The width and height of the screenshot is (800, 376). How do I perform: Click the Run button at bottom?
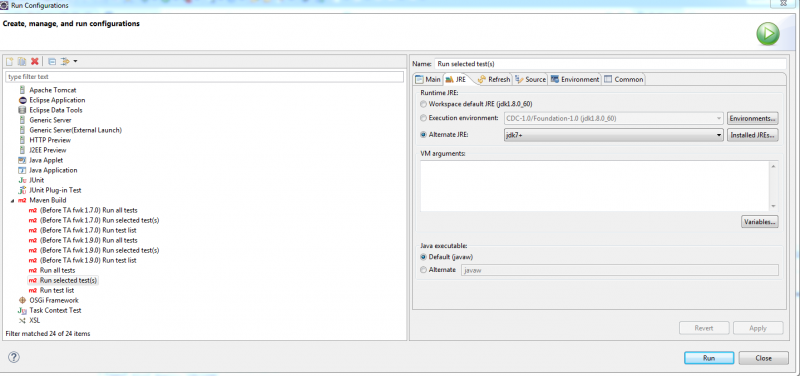[x=709, y=358]
